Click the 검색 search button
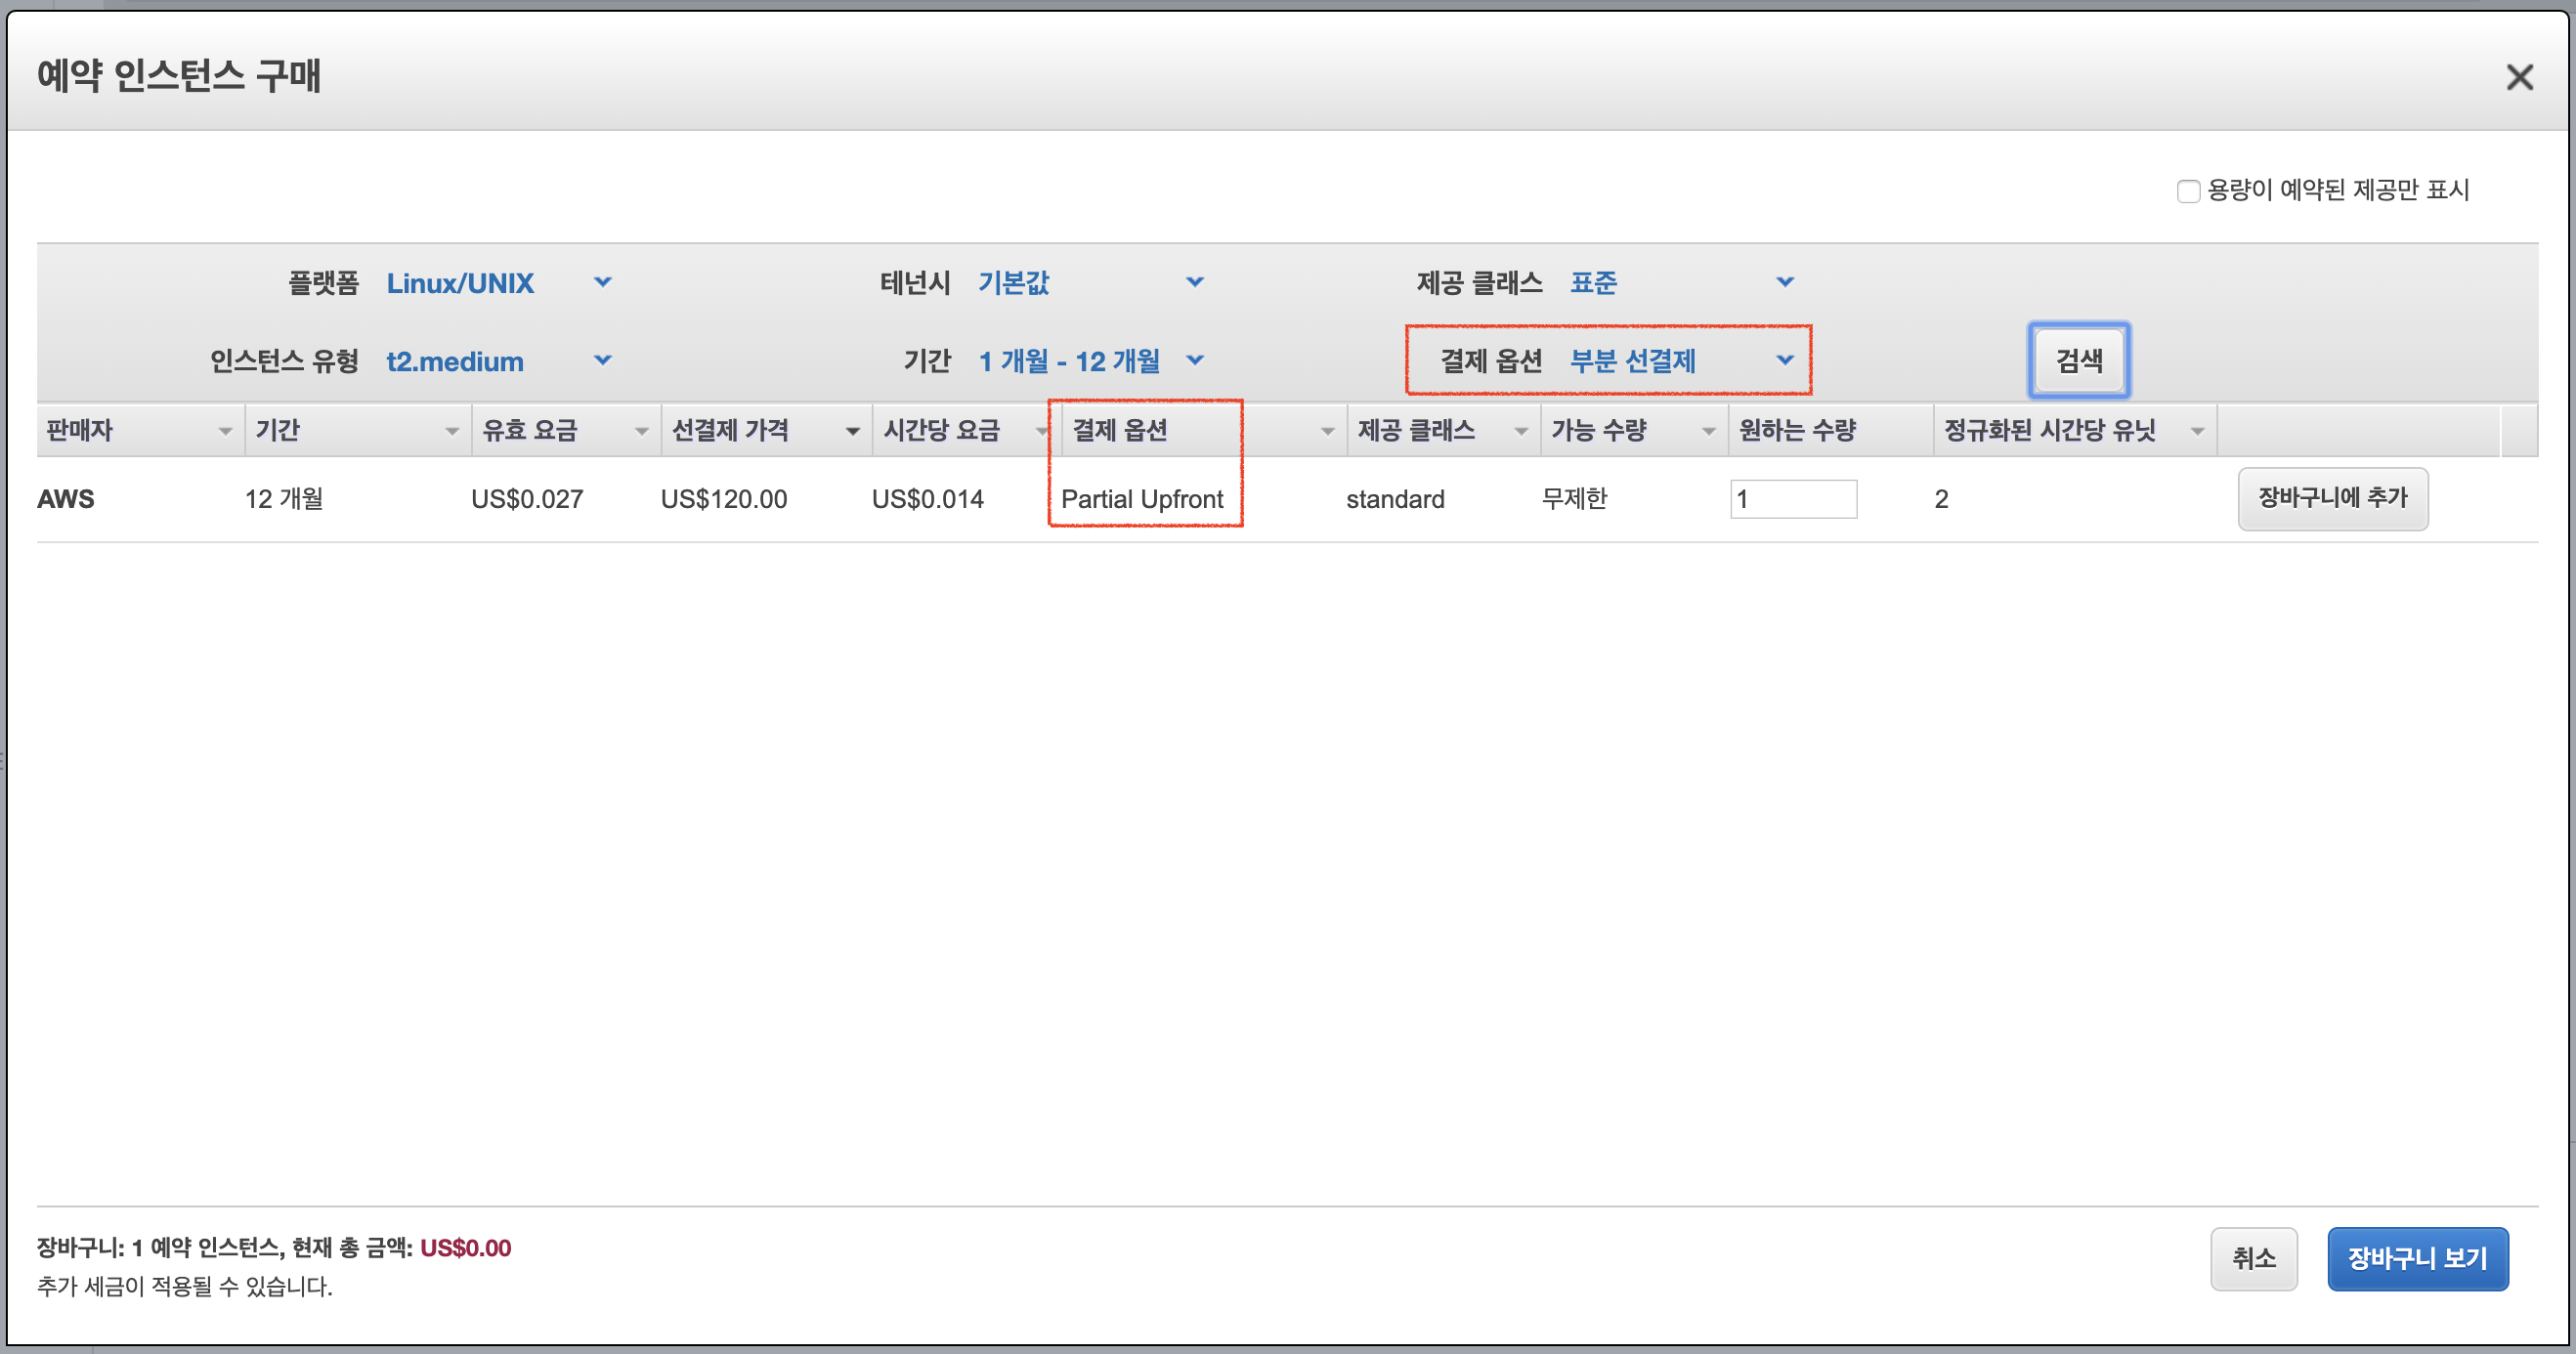The image size is (2576, 1354). [x=2079, y=360]
